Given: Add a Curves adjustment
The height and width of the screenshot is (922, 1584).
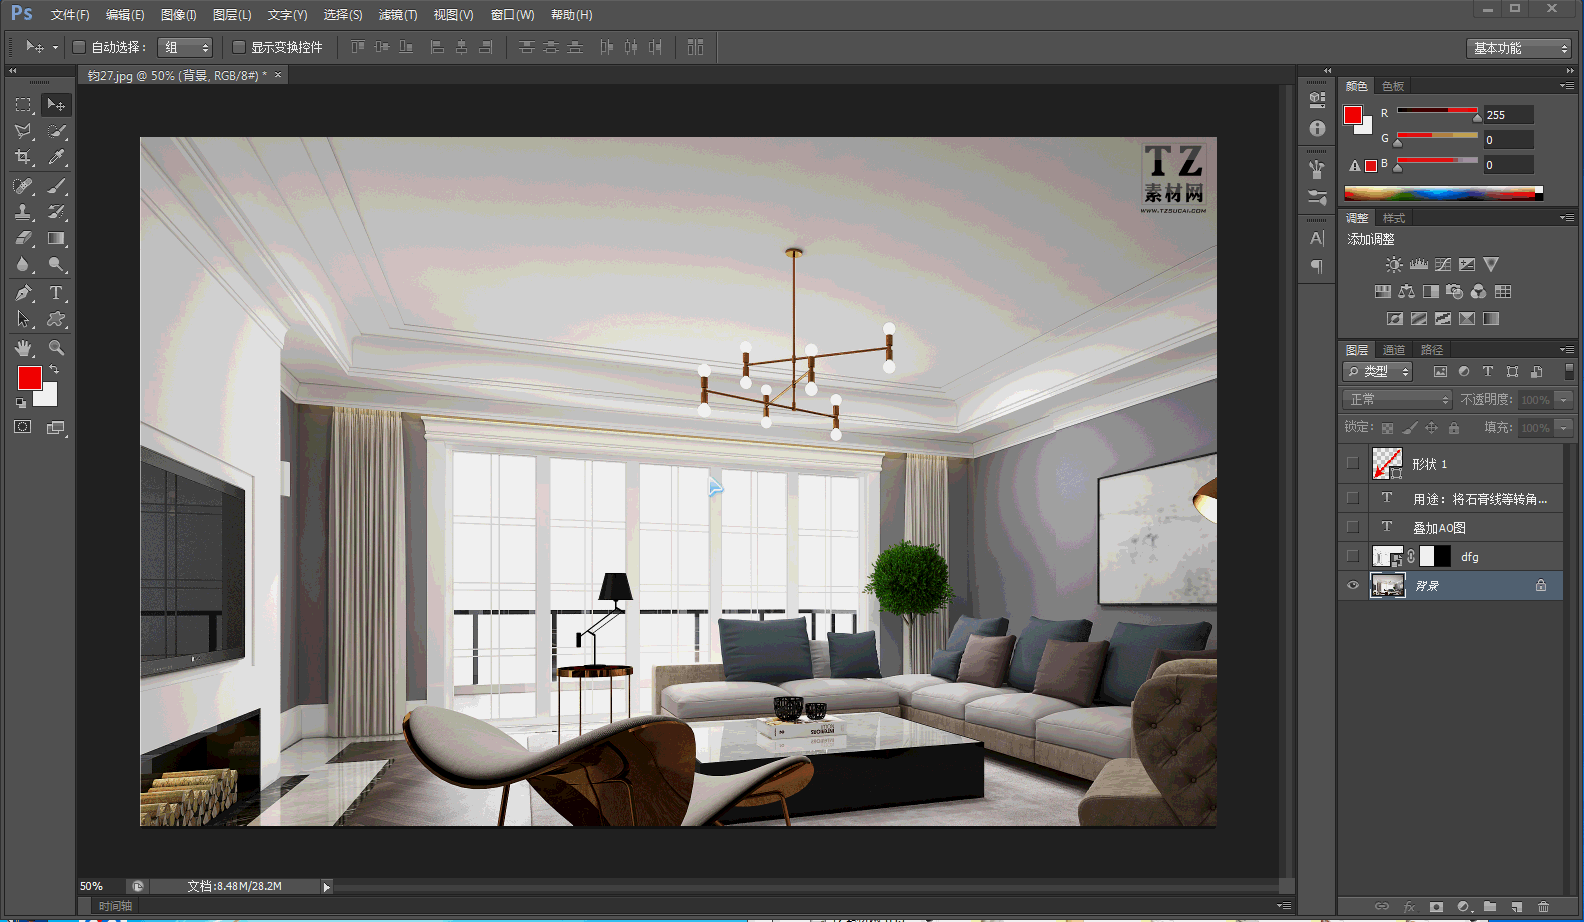Looking at the screenshot, I should click(x=1443, y=265).
